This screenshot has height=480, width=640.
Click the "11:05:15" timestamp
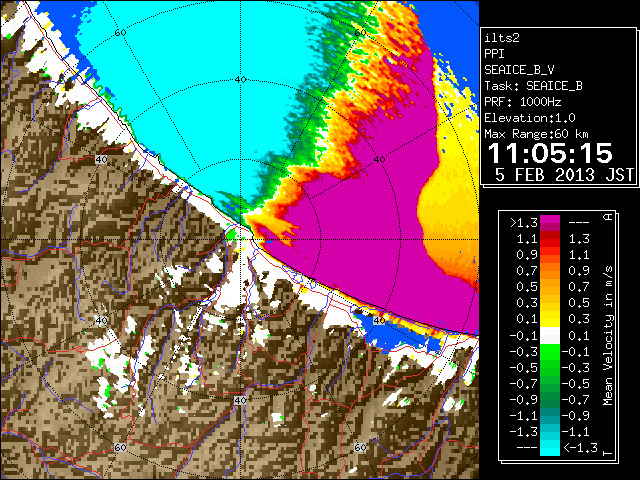[550, 153]
